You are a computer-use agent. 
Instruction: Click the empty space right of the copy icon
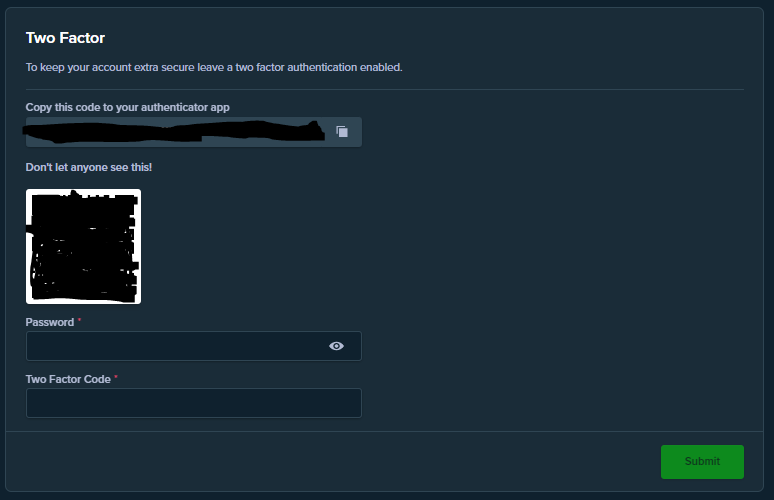point(355,132)
